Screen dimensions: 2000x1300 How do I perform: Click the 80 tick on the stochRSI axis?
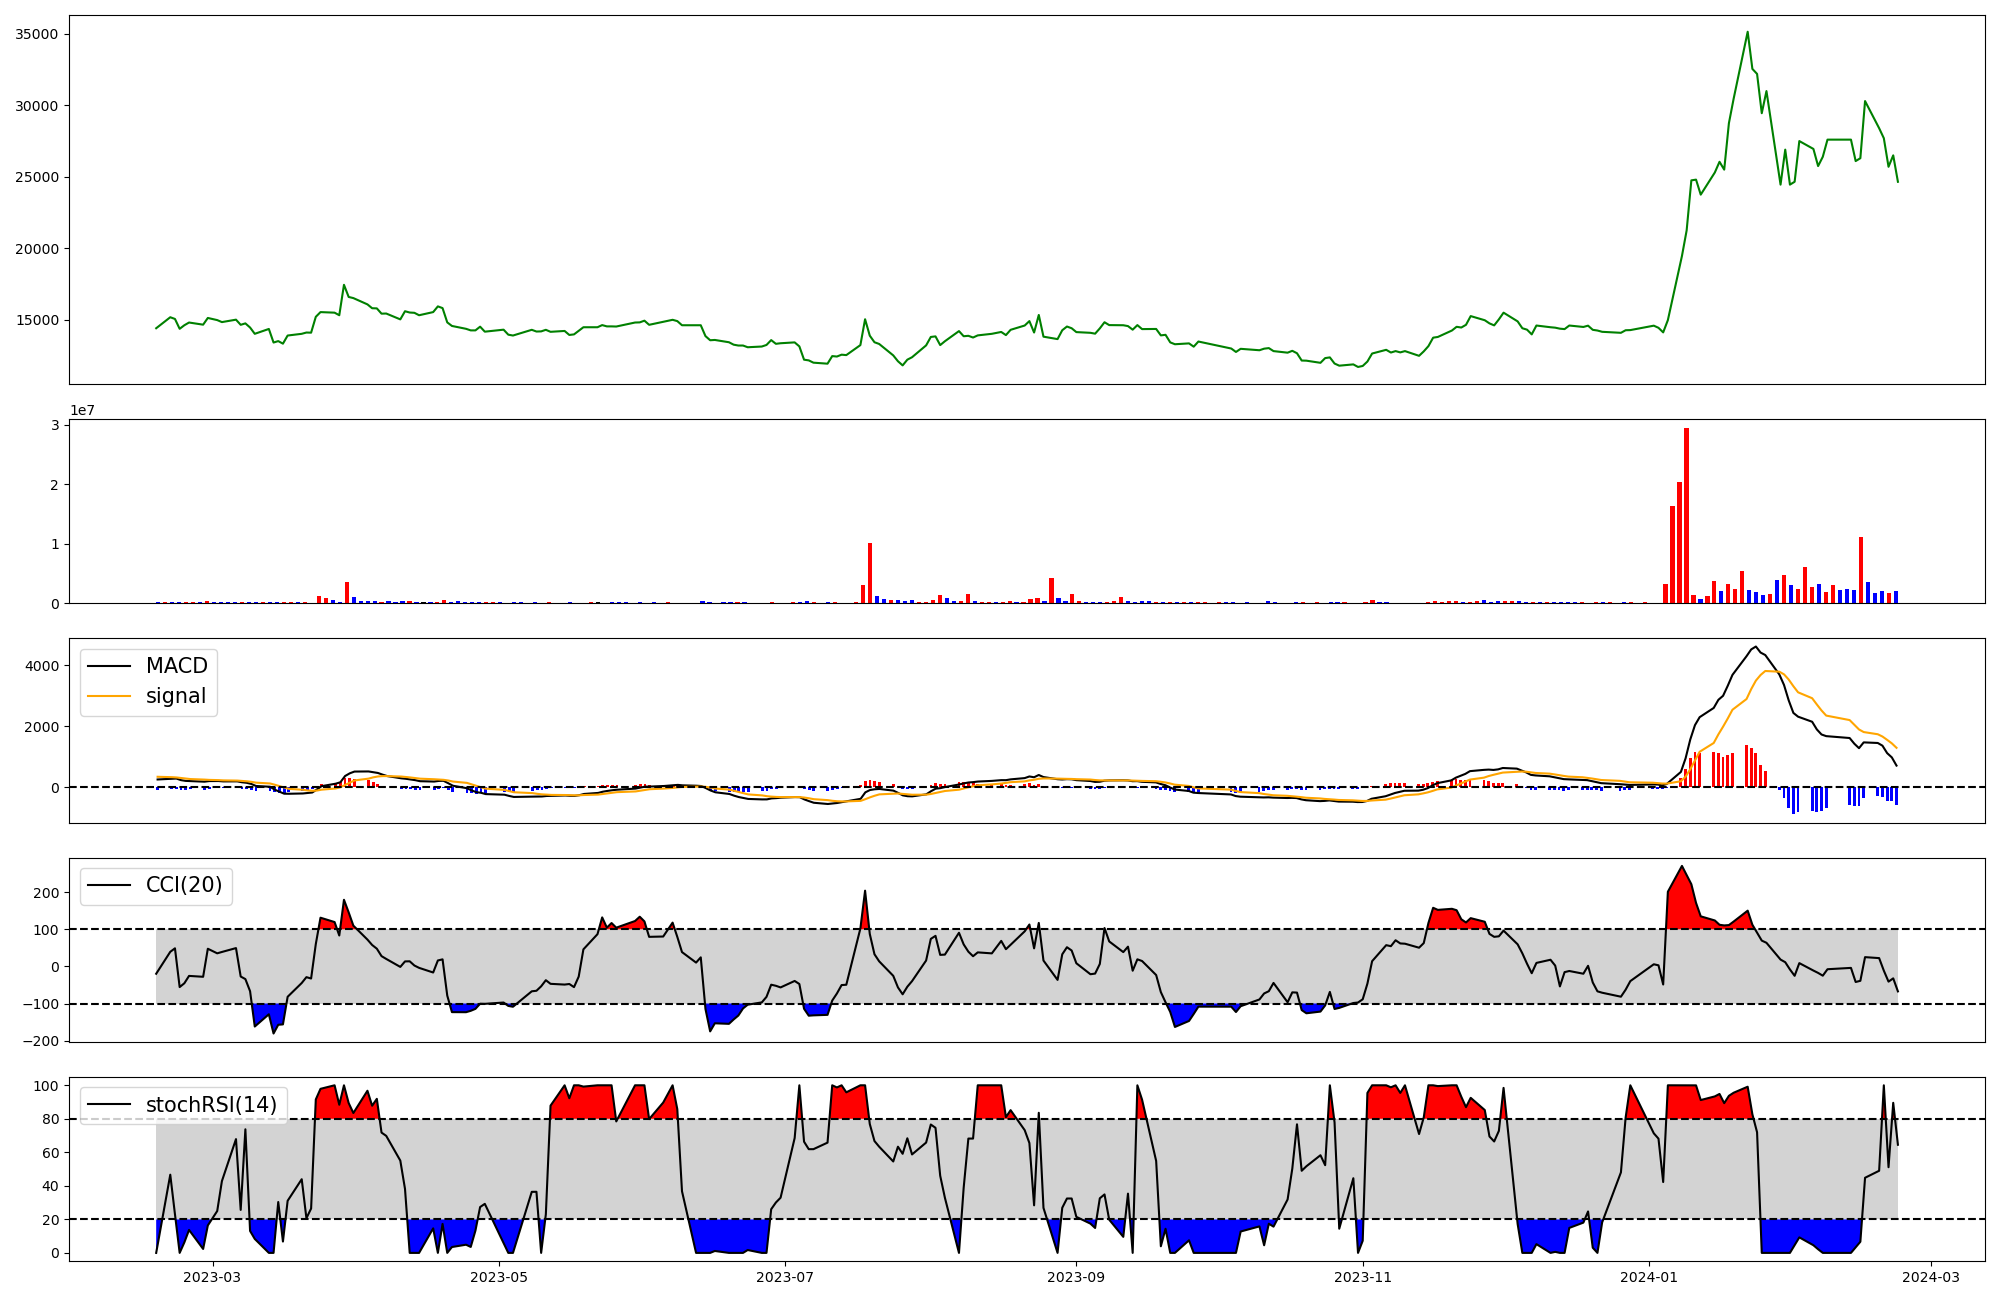pyautogui.click(x=51, y=1119)
